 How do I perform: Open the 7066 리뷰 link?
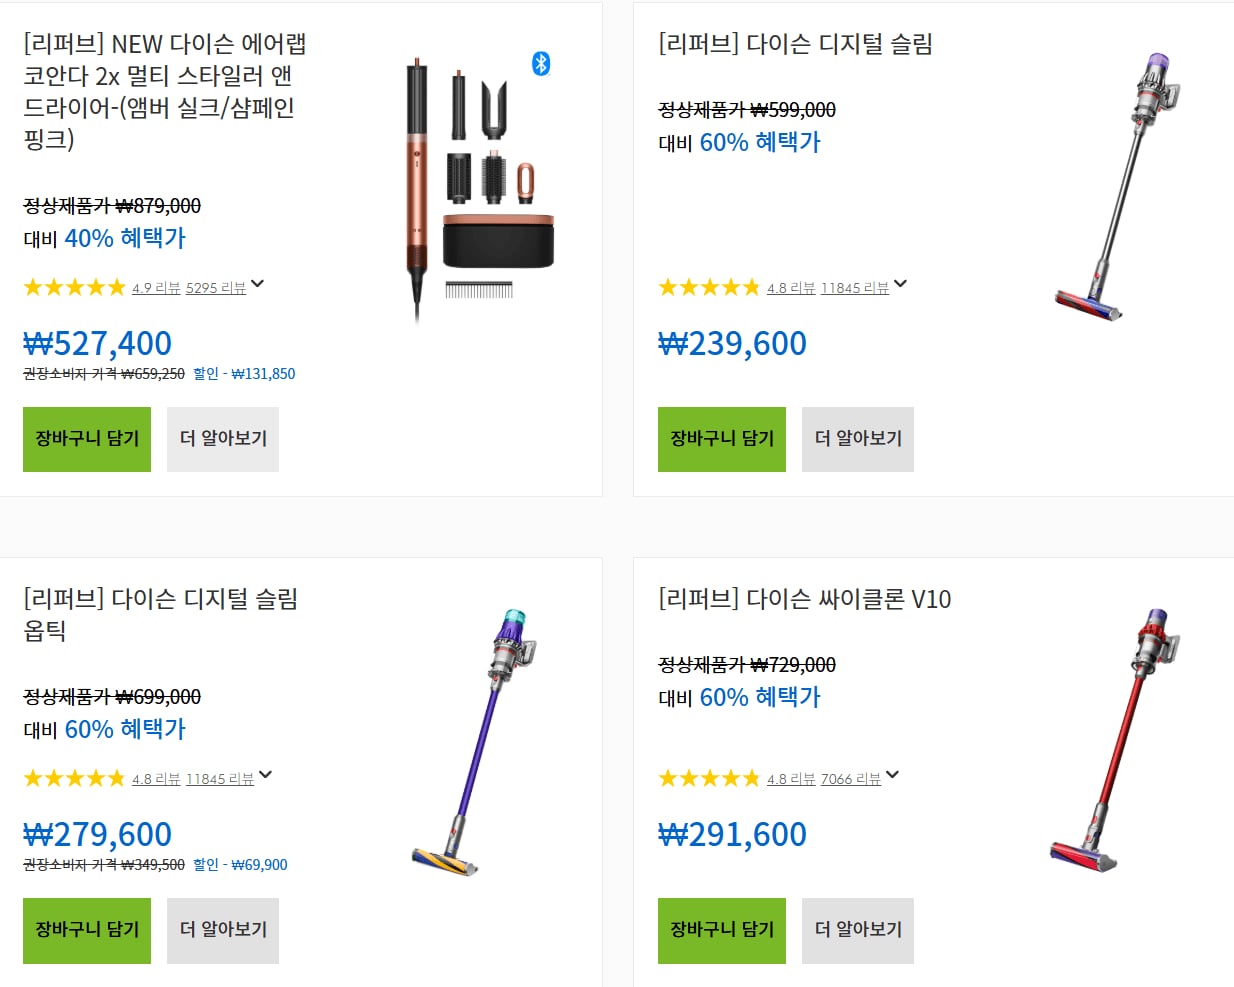851,779
